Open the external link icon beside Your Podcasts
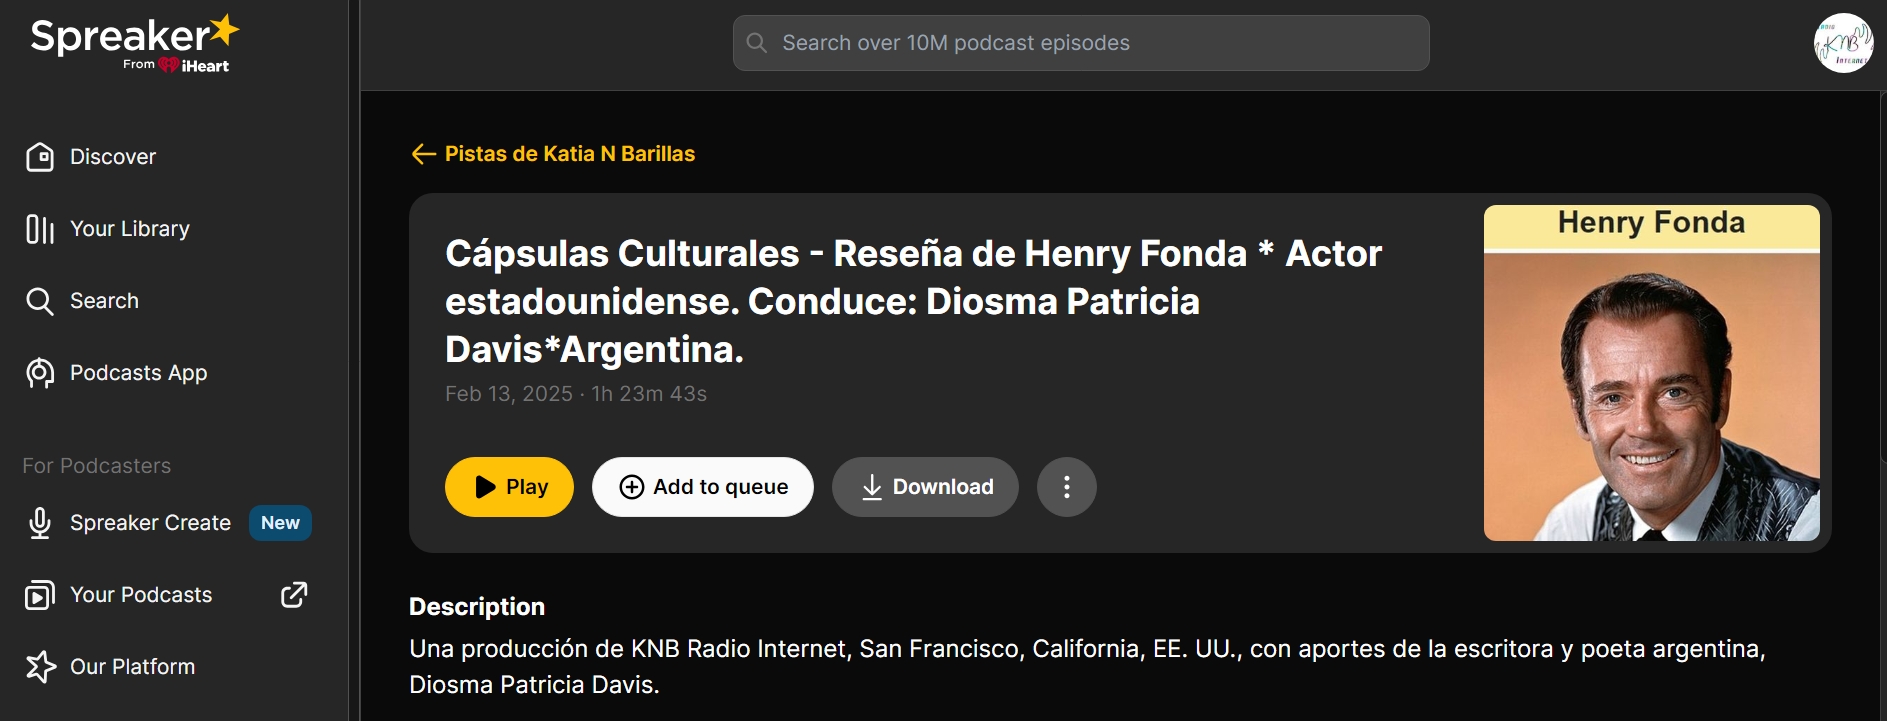 click(294, 595)
